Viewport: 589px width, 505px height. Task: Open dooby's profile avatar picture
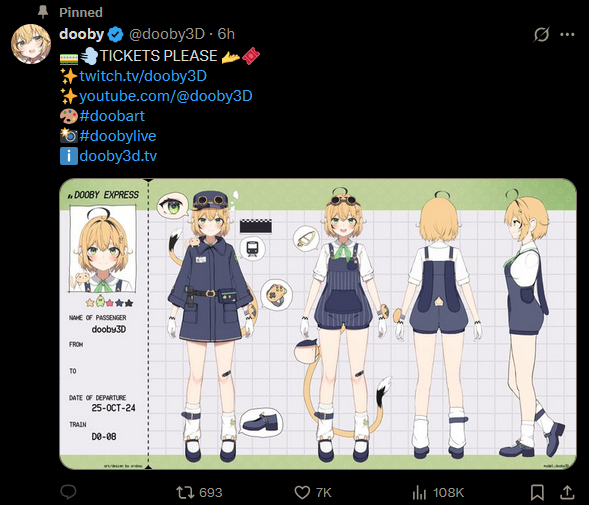click(31, 44)
